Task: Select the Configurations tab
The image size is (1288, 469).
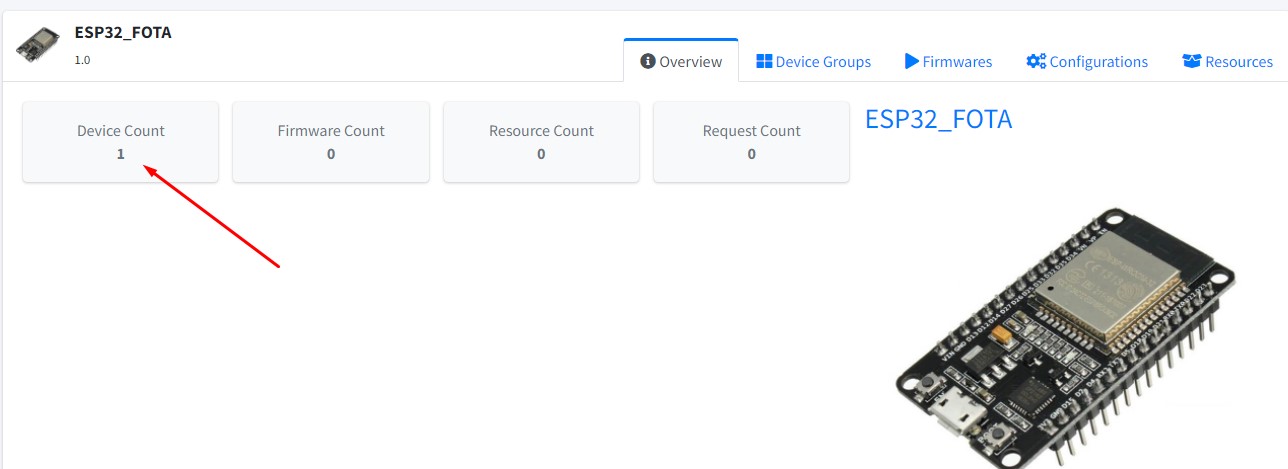Action: coord(1087,62)
